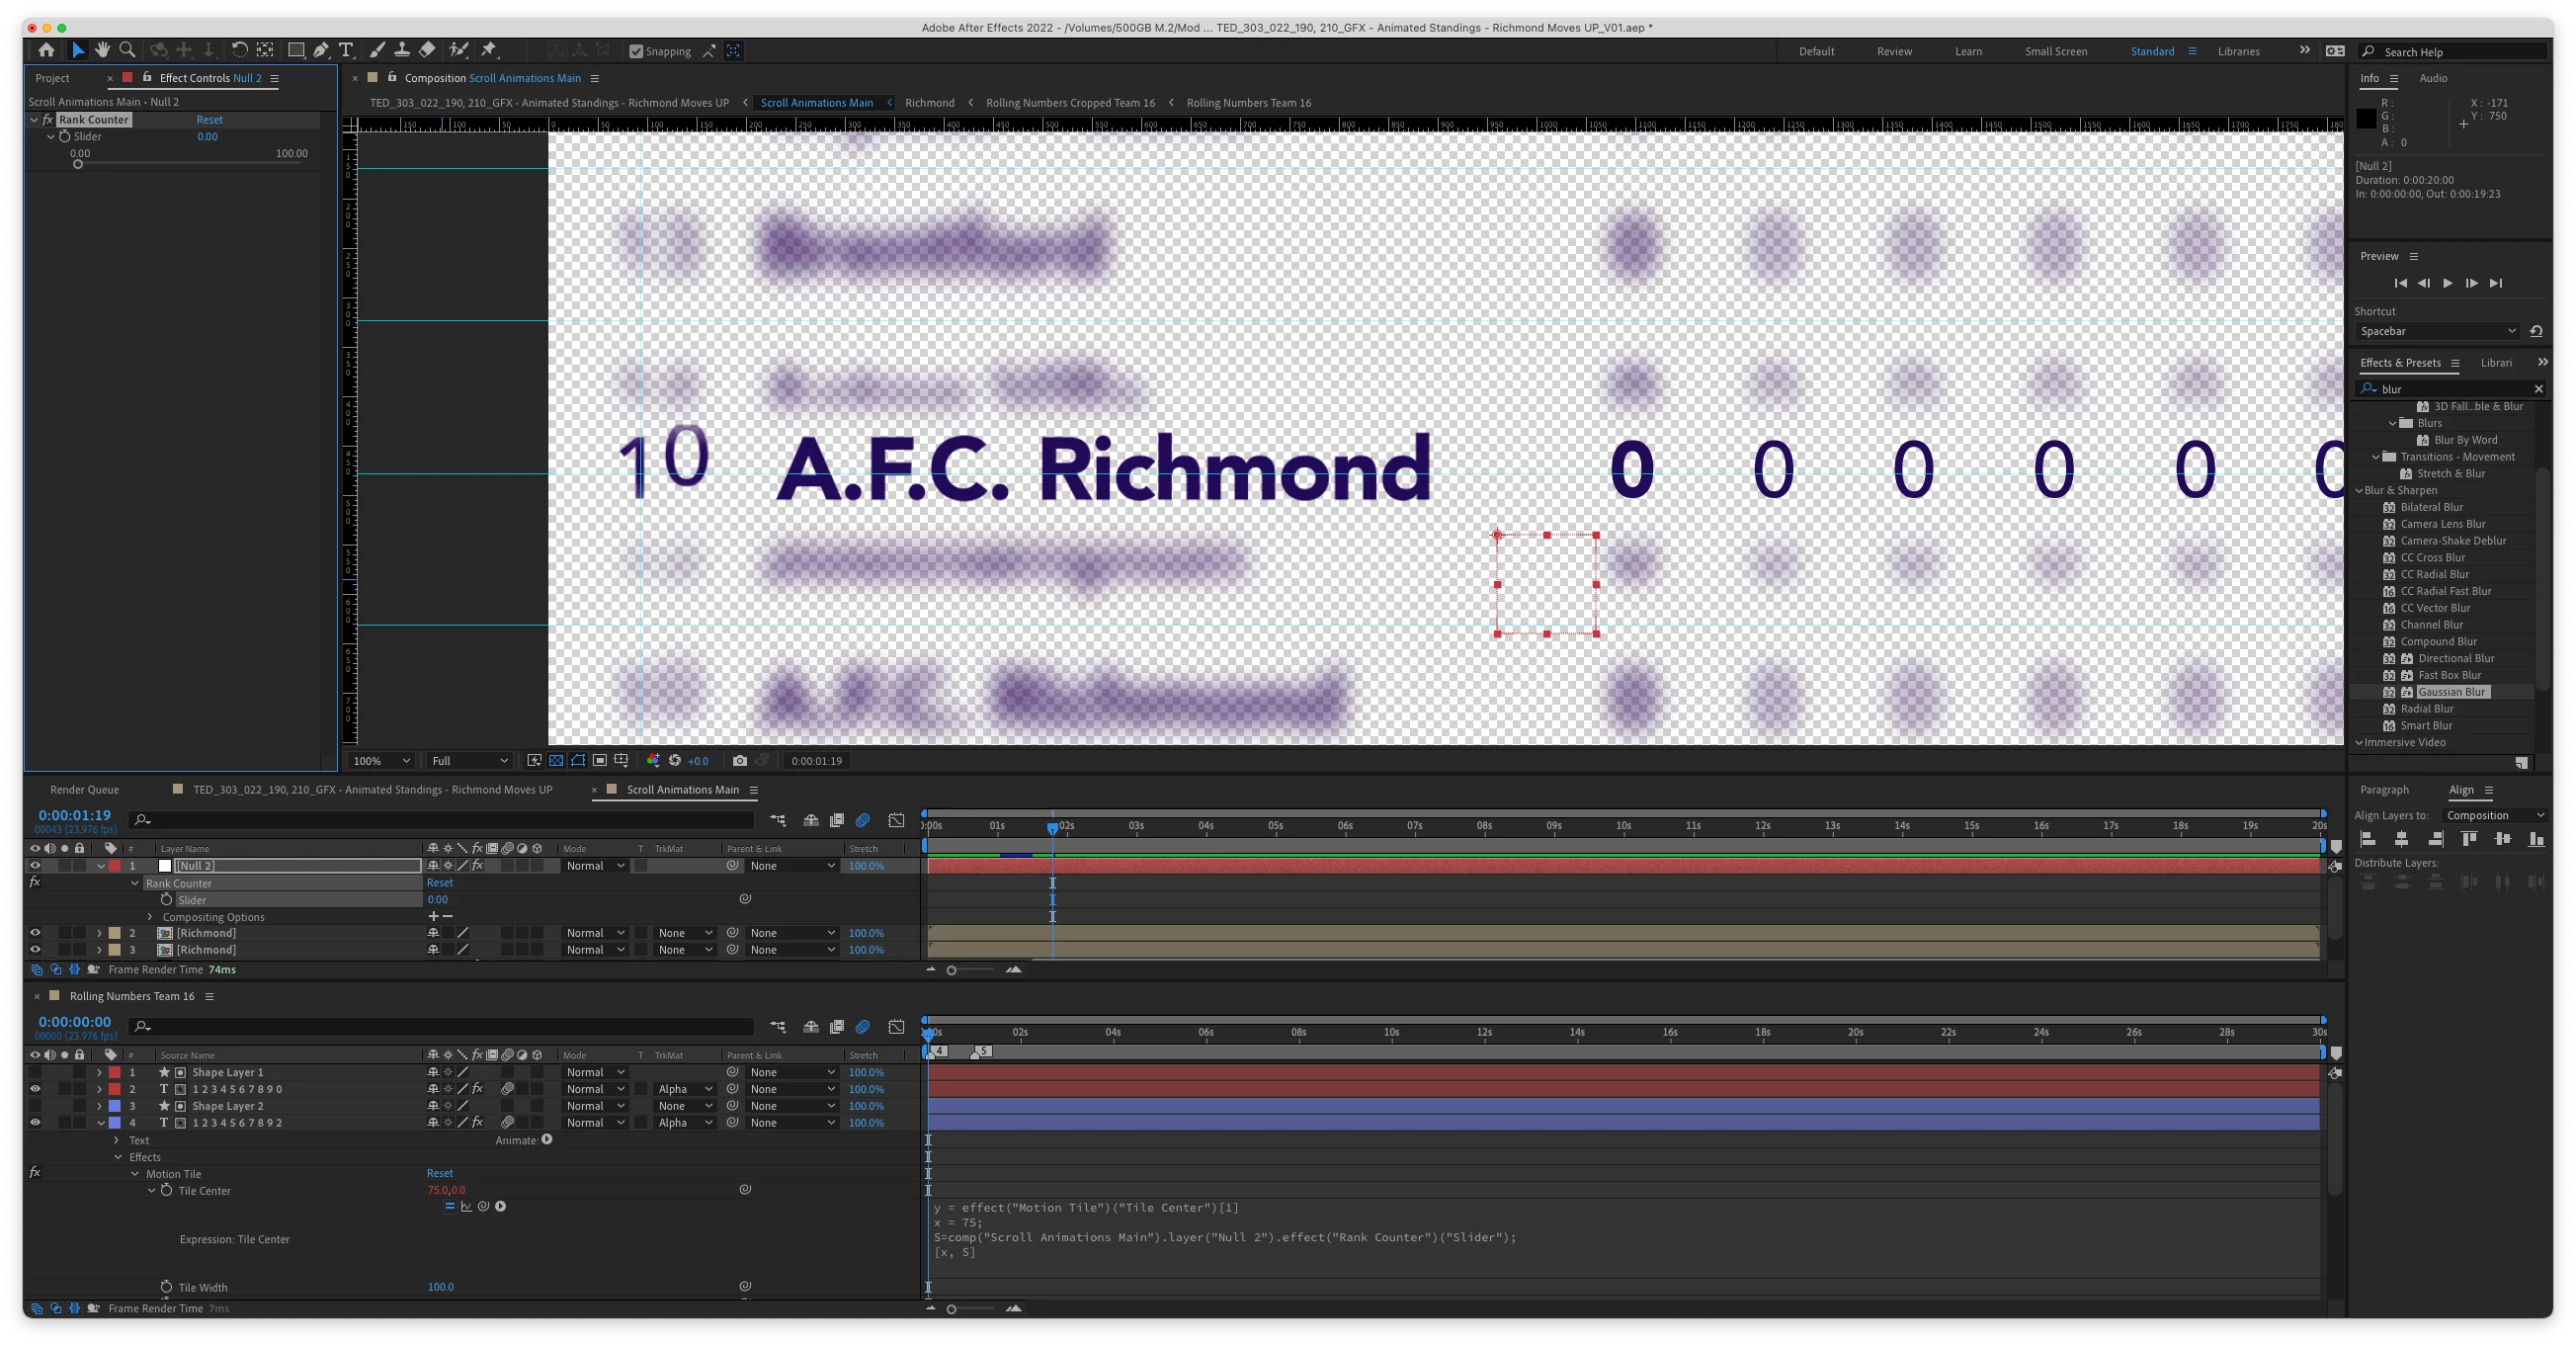Image resolution: width=2576 pixels, height=1345 pixels.
Task: Select the Pen tool
Action: (x=321, y=50)
